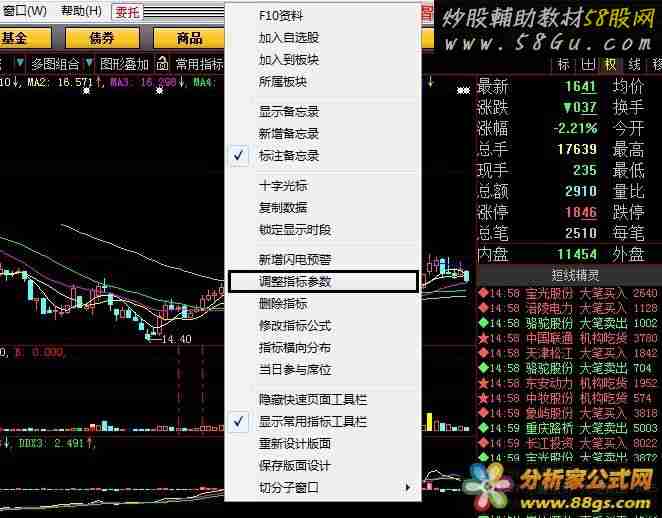Image resolution: width=662 pixels, height=518 pixels.
Task: Select the 涪陵电力 大笔买入 row
Action: [568, 308]
